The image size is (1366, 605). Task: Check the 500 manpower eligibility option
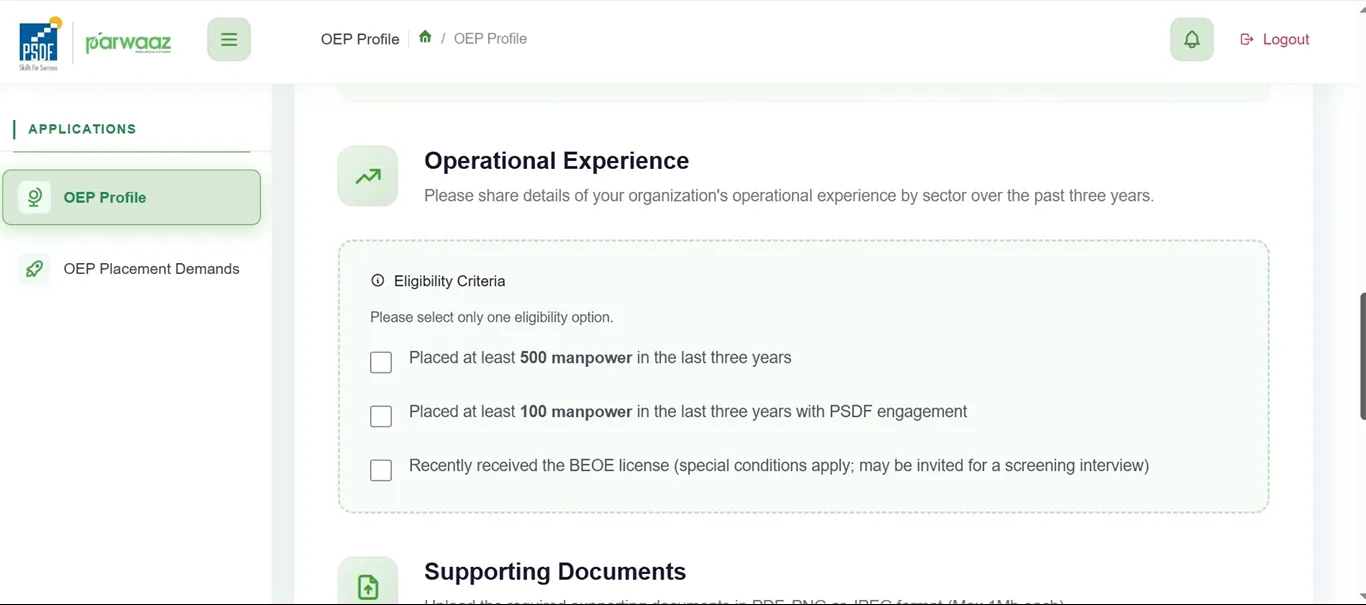pyautogui.click(x=381, y=362)
